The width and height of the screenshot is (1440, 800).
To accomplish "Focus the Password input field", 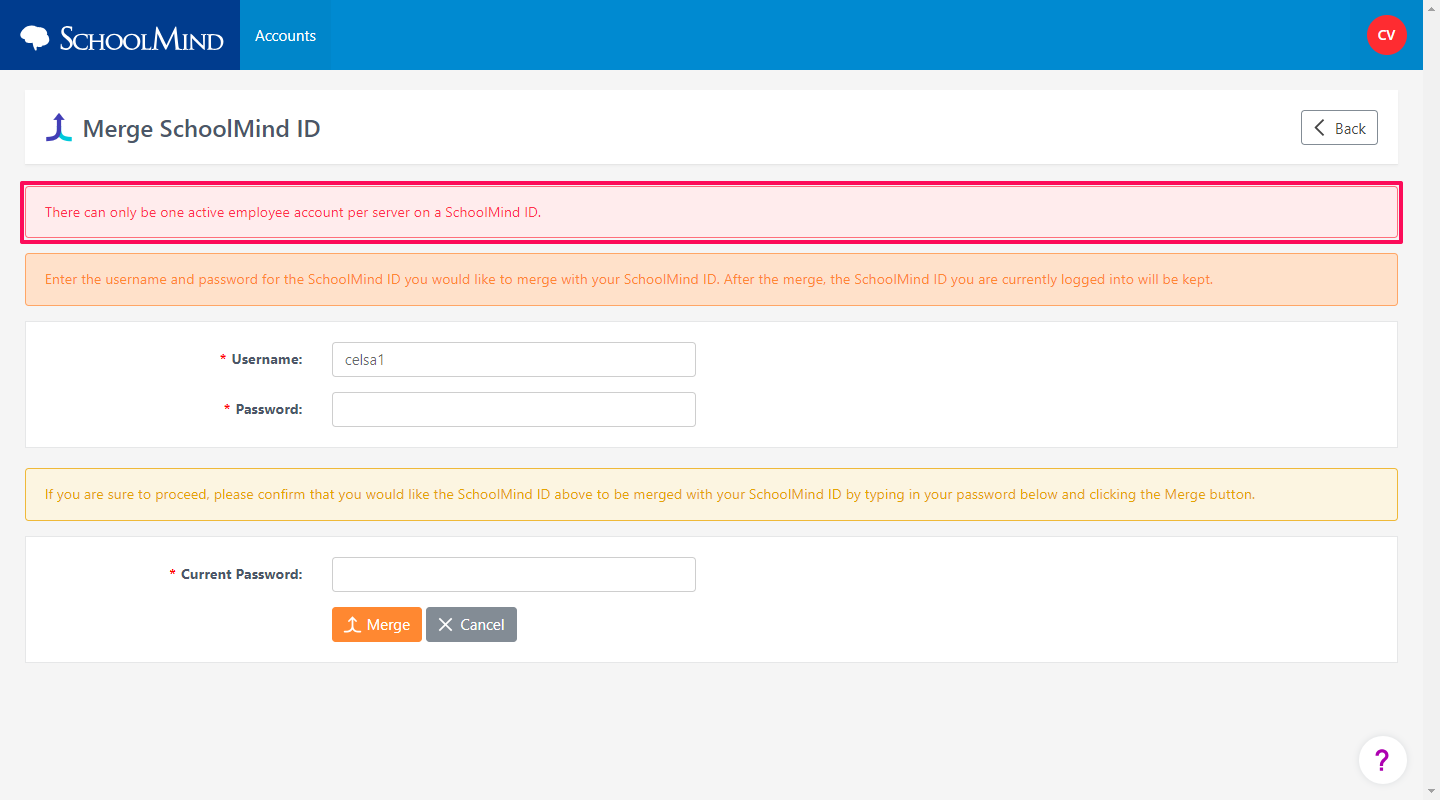I will coord(513,409).
